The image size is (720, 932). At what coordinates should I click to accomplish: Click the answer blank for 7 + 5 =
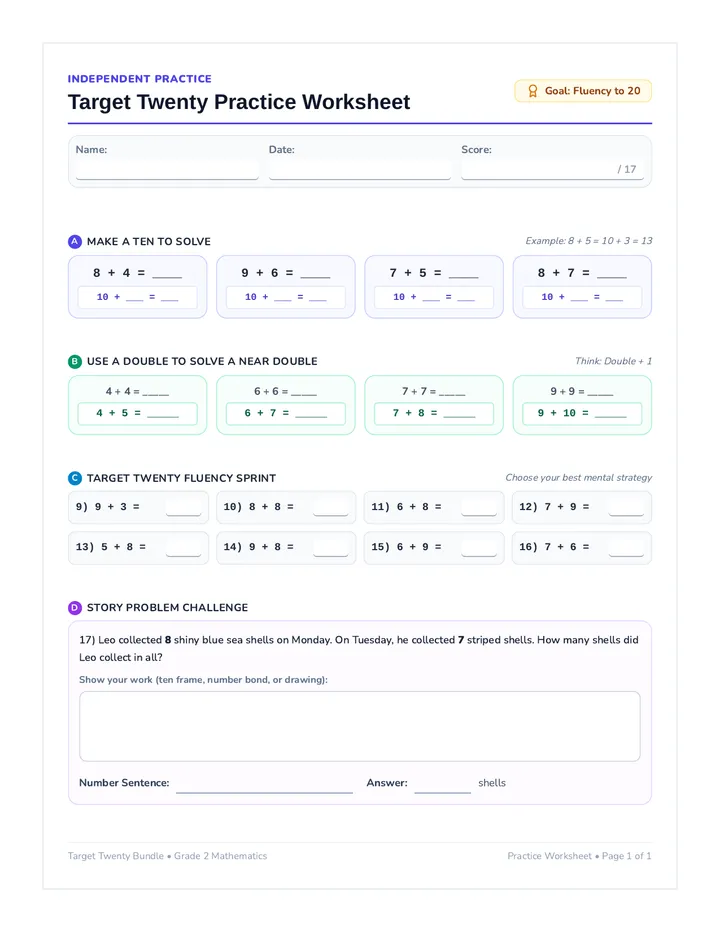[x=463, y=275]
